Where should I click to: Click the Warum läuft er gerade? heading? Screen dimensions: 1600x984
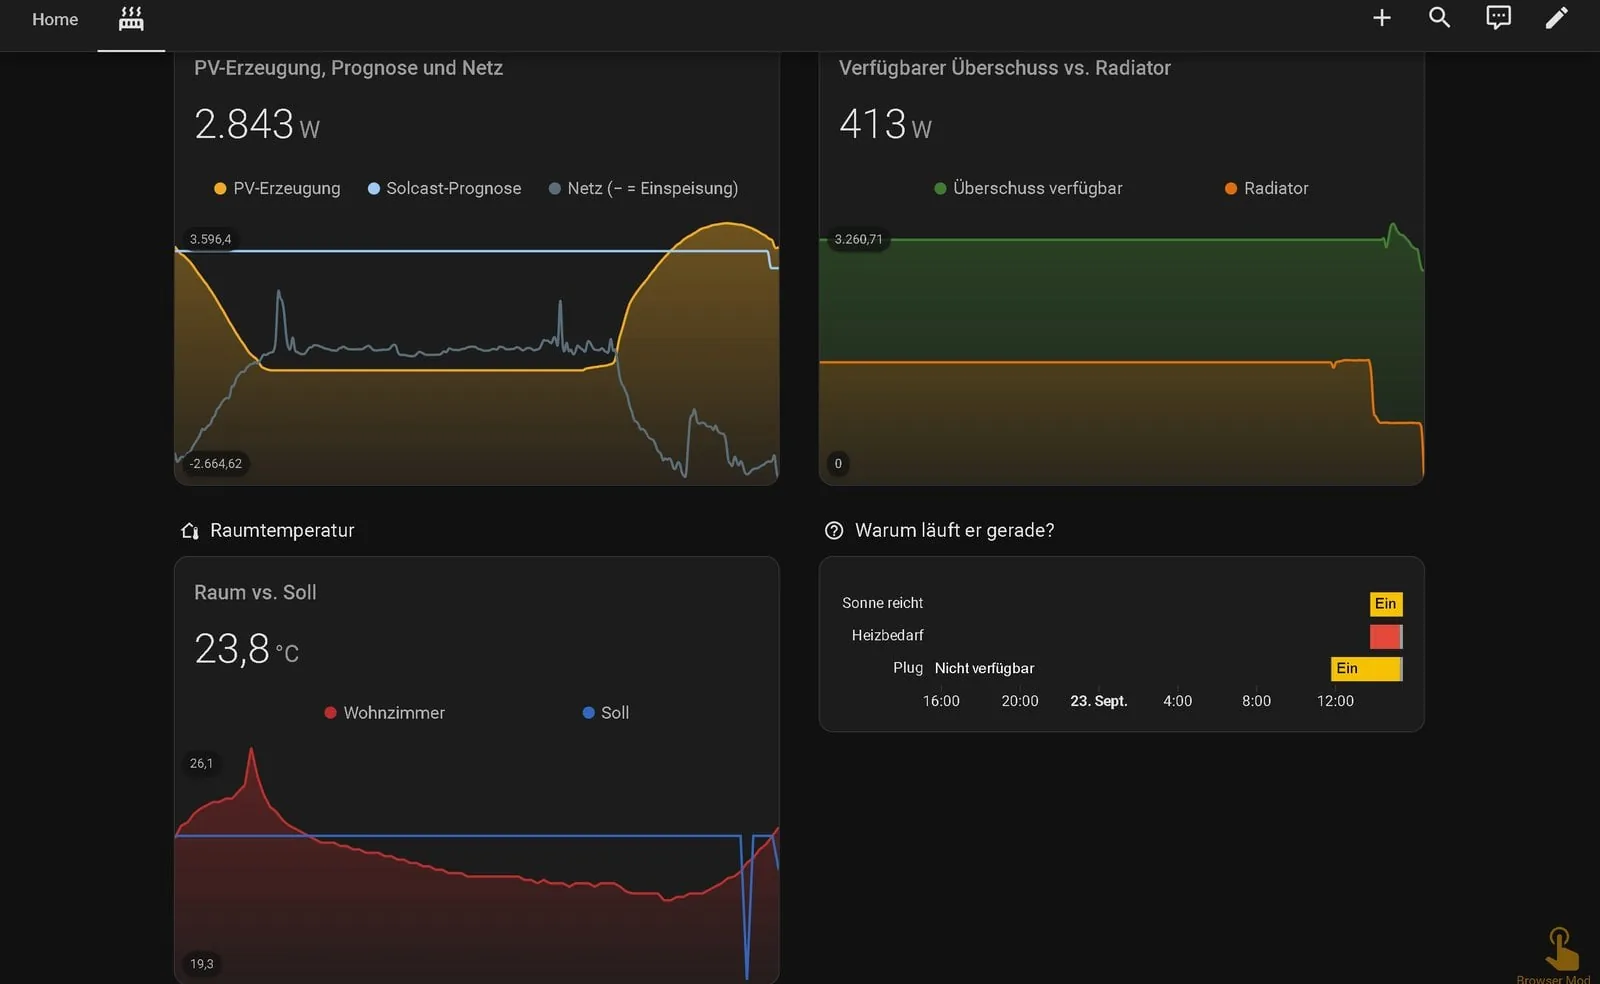(x=954, y=531)
